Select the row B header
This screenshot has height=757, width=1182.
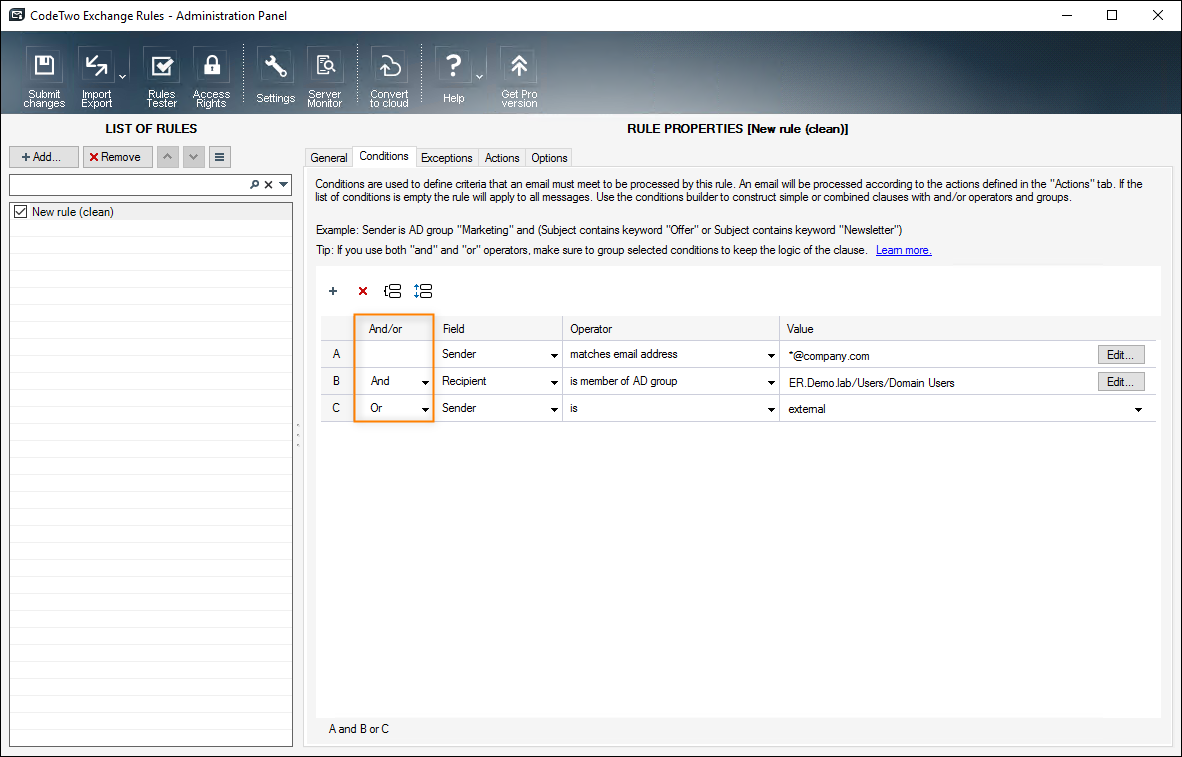[336, 382]
